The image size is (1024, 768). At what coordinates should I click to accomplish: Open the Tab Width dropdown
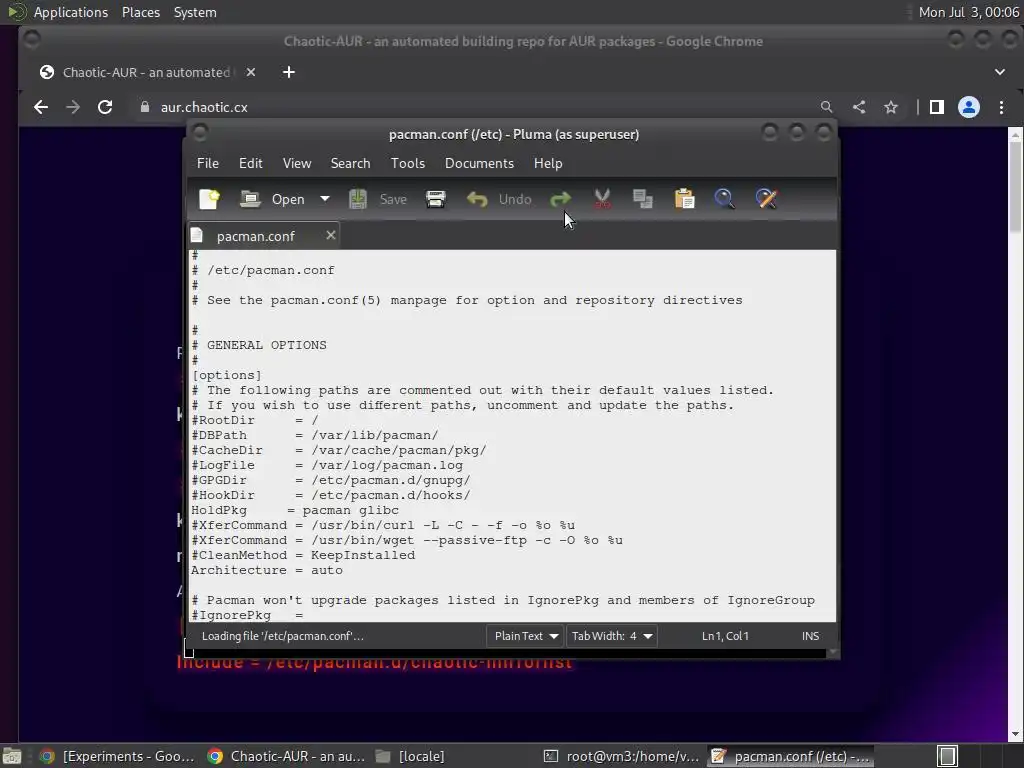pos(611,636)
